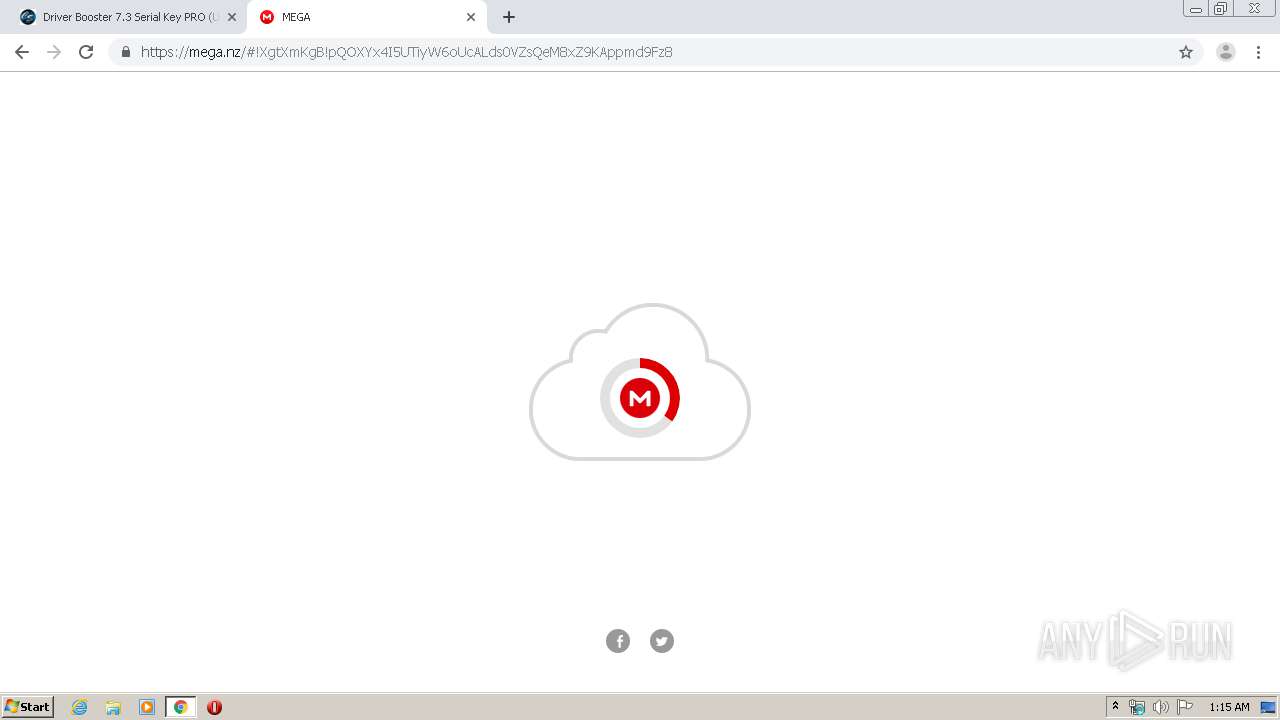Bookmark this page with the star

pos(1186,52)
